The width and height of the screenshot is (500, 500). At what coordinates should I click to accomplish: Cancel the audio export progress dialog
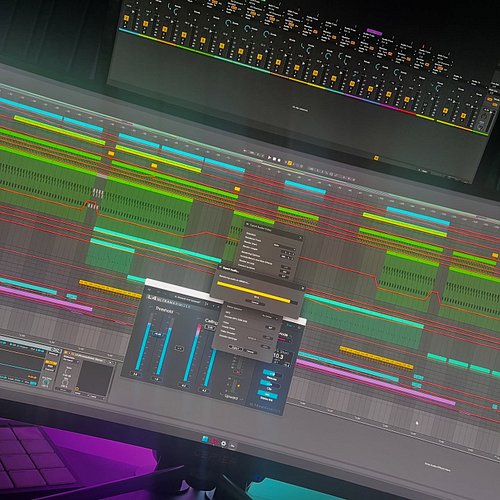pos(255,302)
